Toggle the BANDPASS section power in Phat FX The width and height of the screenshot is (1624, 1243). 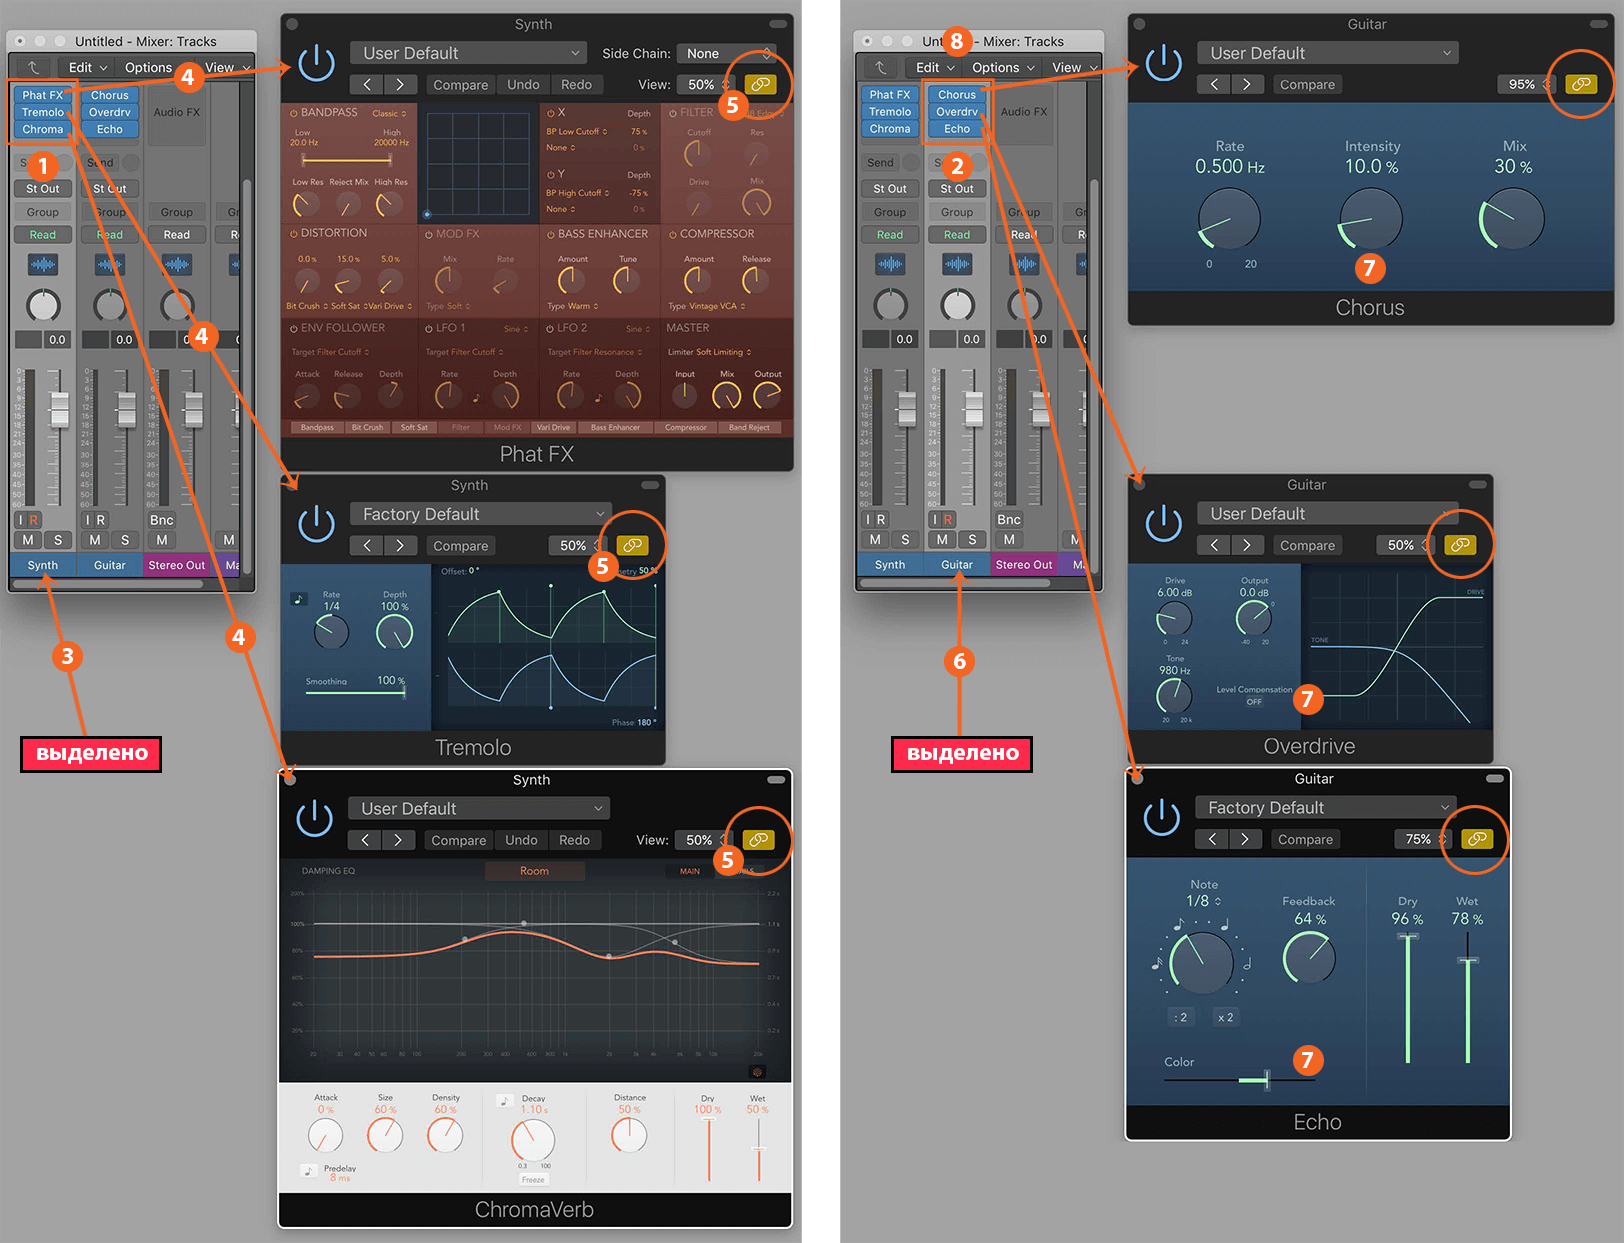click(294, 113)
